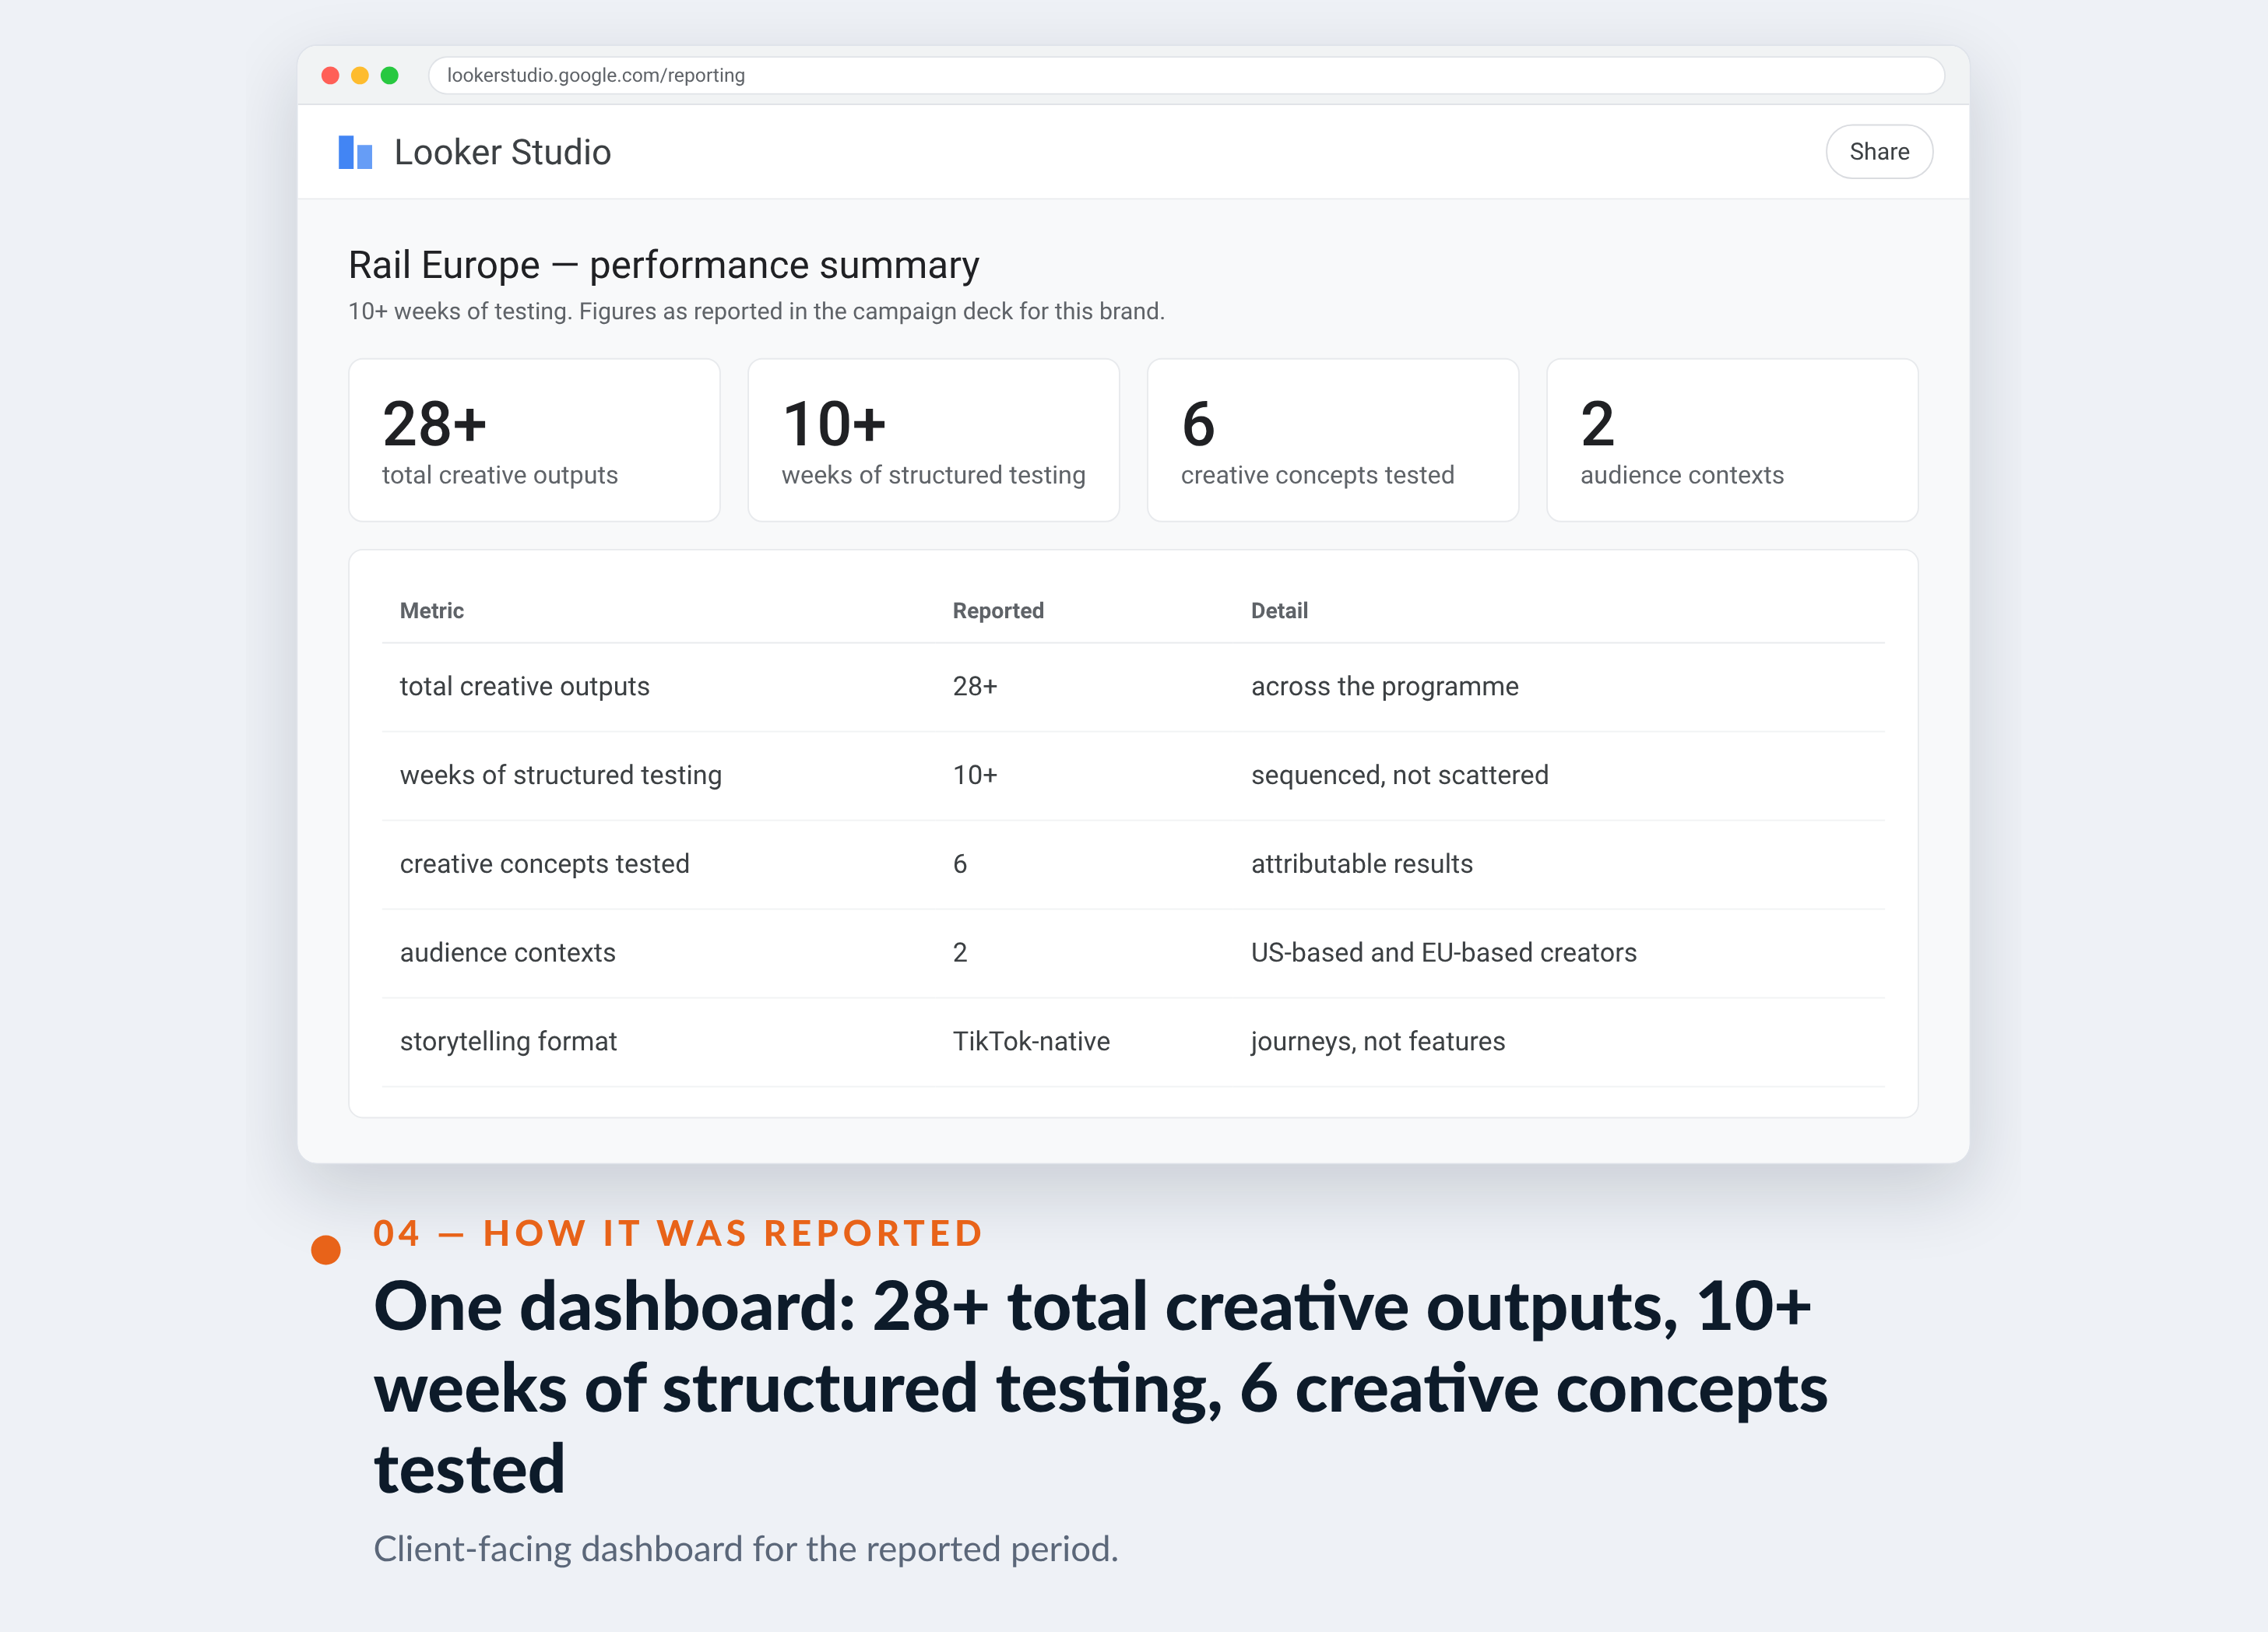Click the "audience contexts" scorecard label
This screenshot has width=2268, height=1632.
click(x=1682, y=475)
